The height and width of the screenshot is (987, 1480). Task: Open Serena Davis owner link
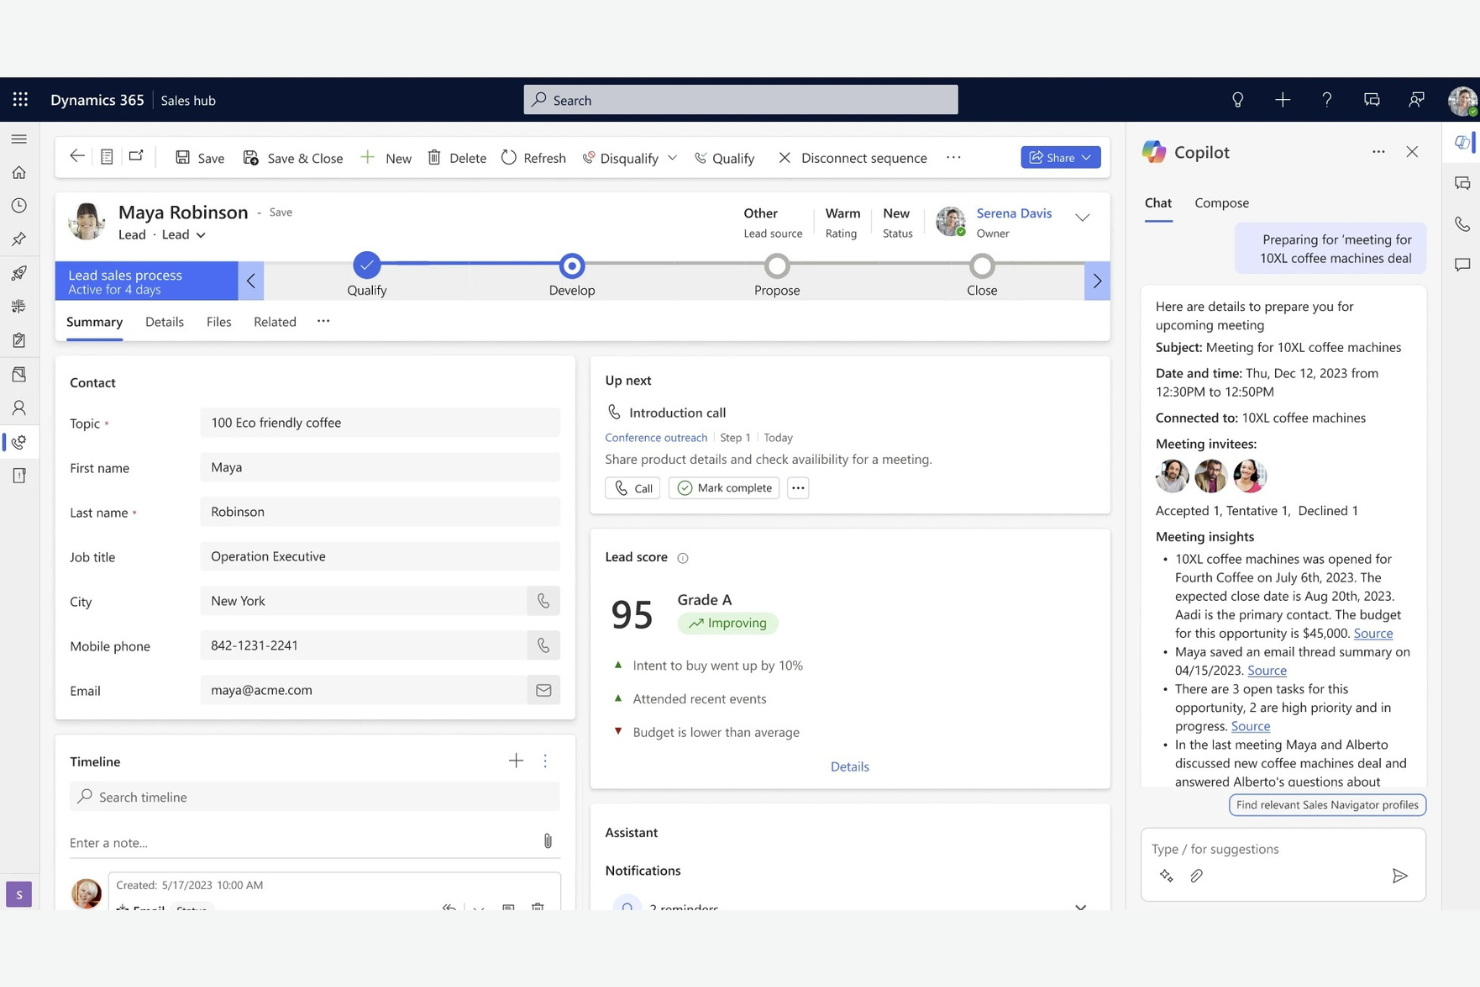pyautogui.click(x=1014, y=213)
